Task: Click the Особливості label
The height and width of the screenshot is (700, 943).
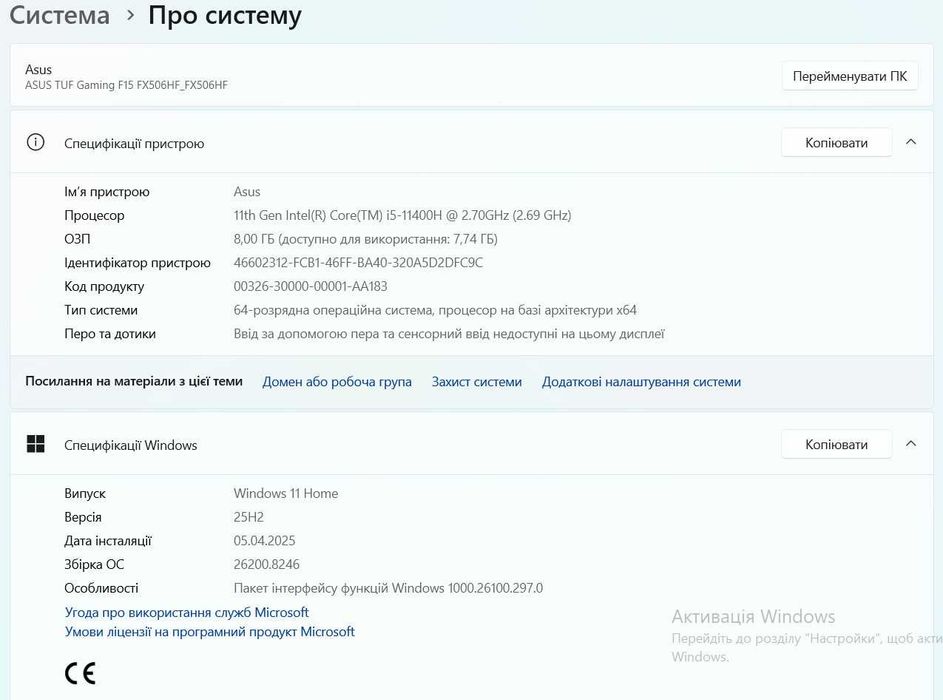Action: [101, 588]
